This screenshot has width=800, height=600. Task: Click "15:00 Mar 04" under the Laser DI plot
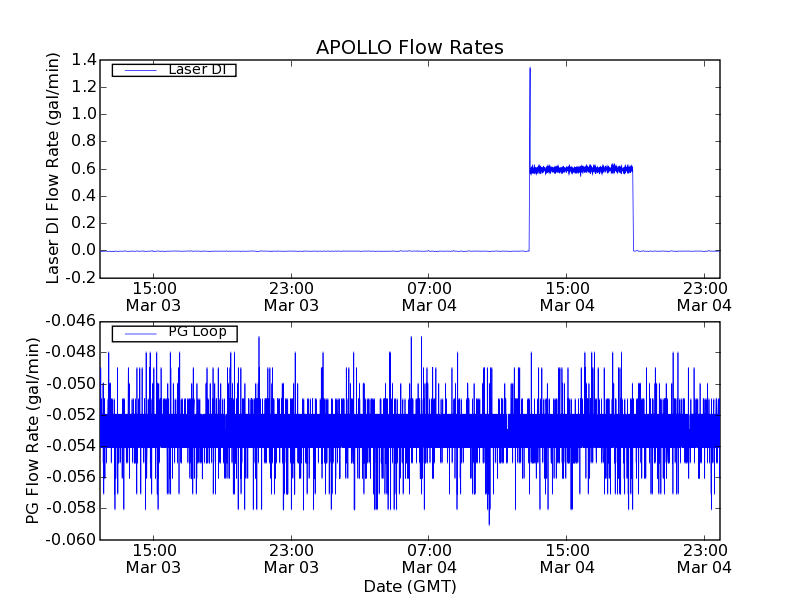point(567,297)
